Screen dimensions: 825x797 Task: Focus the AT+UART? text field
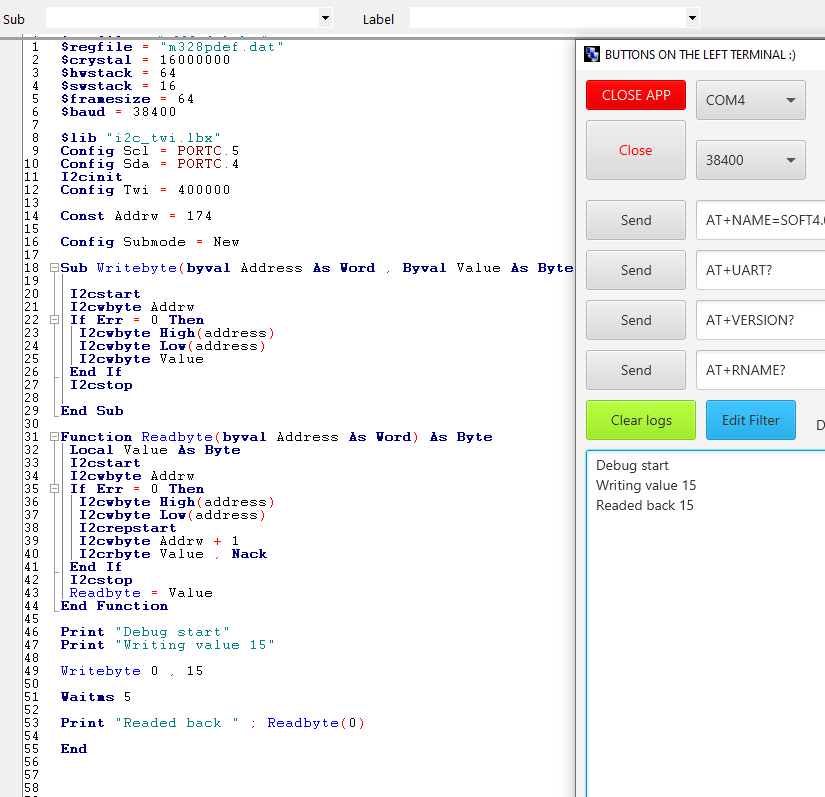pos(762,270)
